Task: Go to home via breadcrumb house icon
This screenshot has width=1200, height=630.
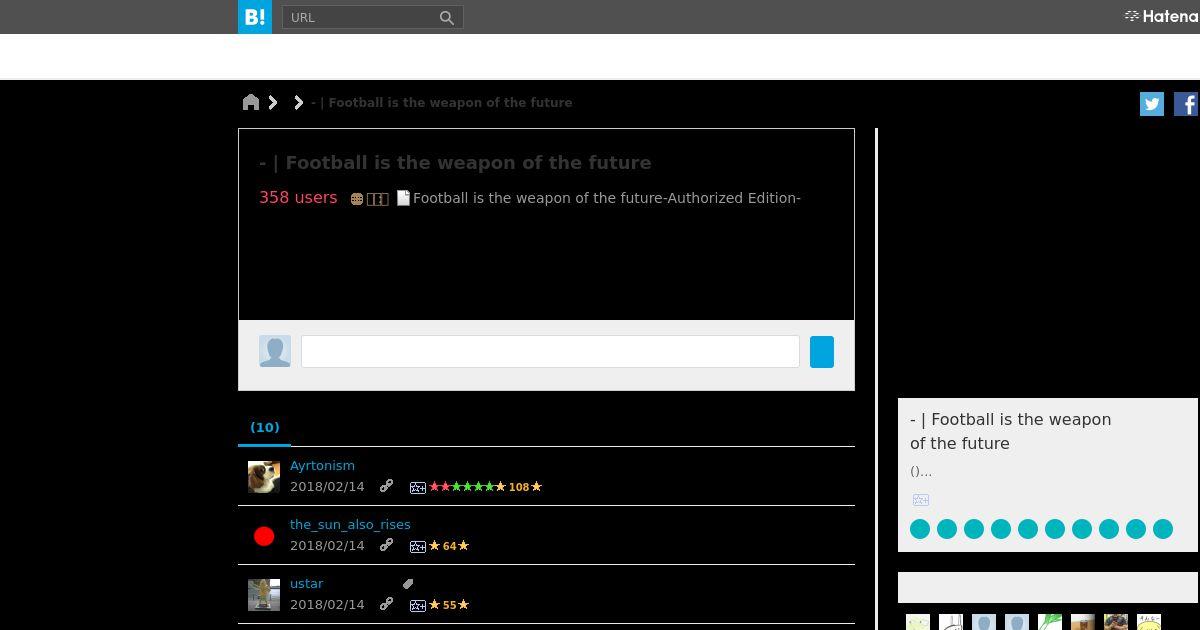Action: 251,102
